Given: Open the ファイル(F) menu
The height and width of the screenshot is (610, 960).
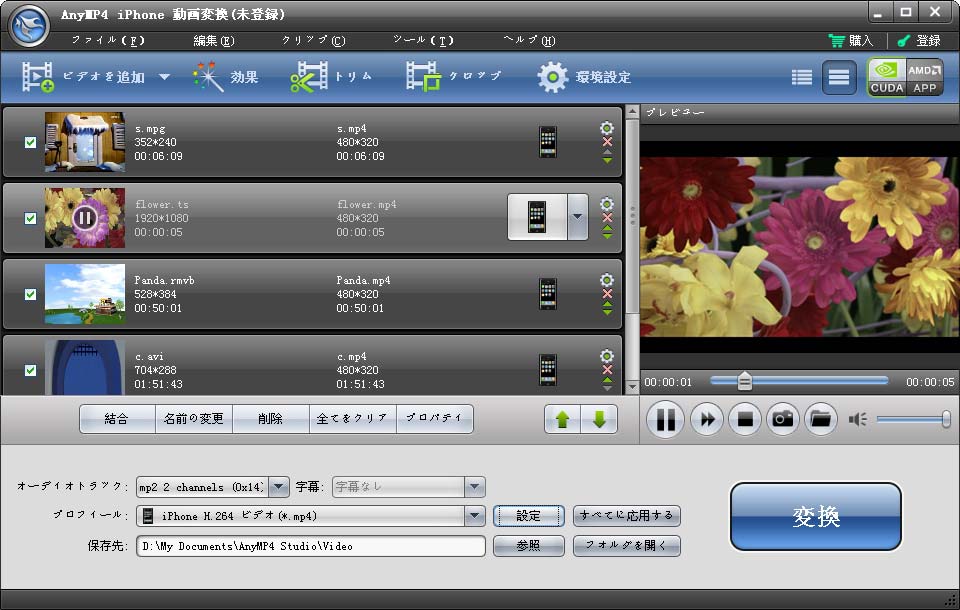Looking at the screenshot, I should pyautogui.click(x=108, y=40).
